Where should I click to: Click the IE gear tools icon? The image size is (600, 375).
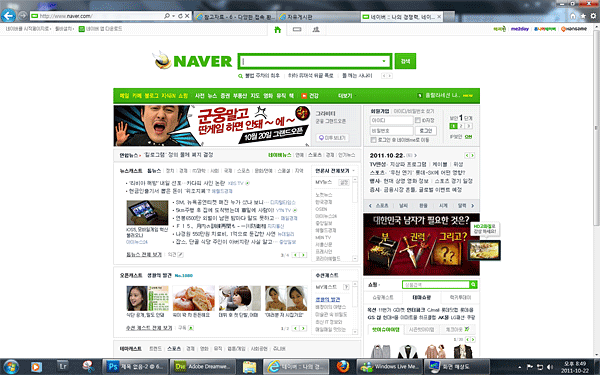tap(593, 16)
